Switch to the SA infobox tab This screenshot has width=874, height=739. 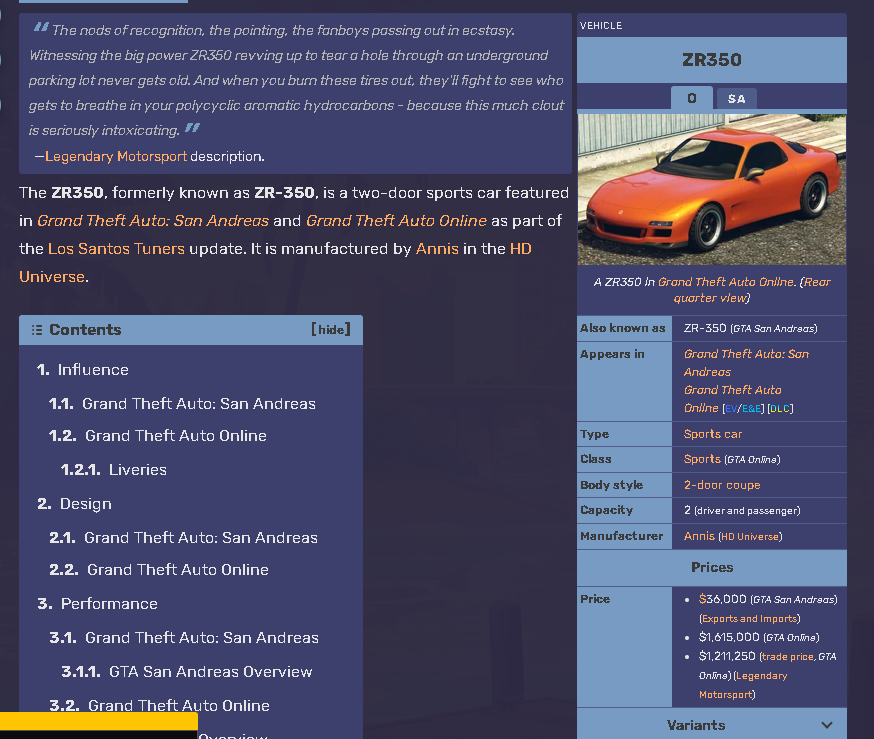pos(736,99)
